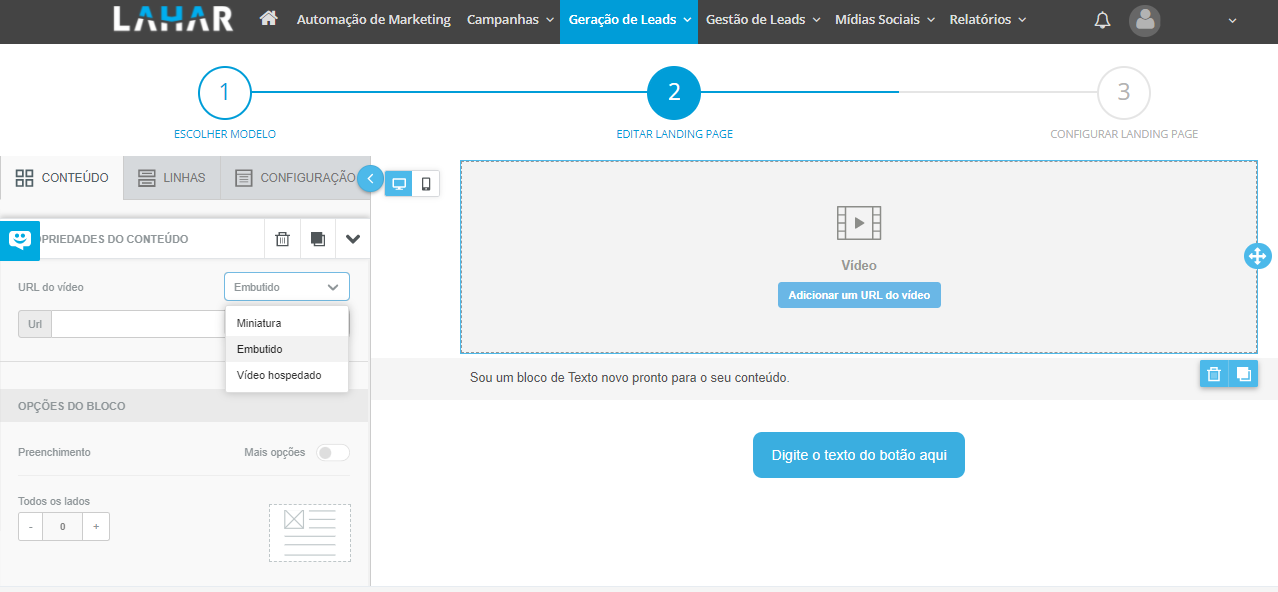Click the padding value field showing 0
Viewport: 1278px width, 592px height.
pyautogui.click(x=63, y=527)
